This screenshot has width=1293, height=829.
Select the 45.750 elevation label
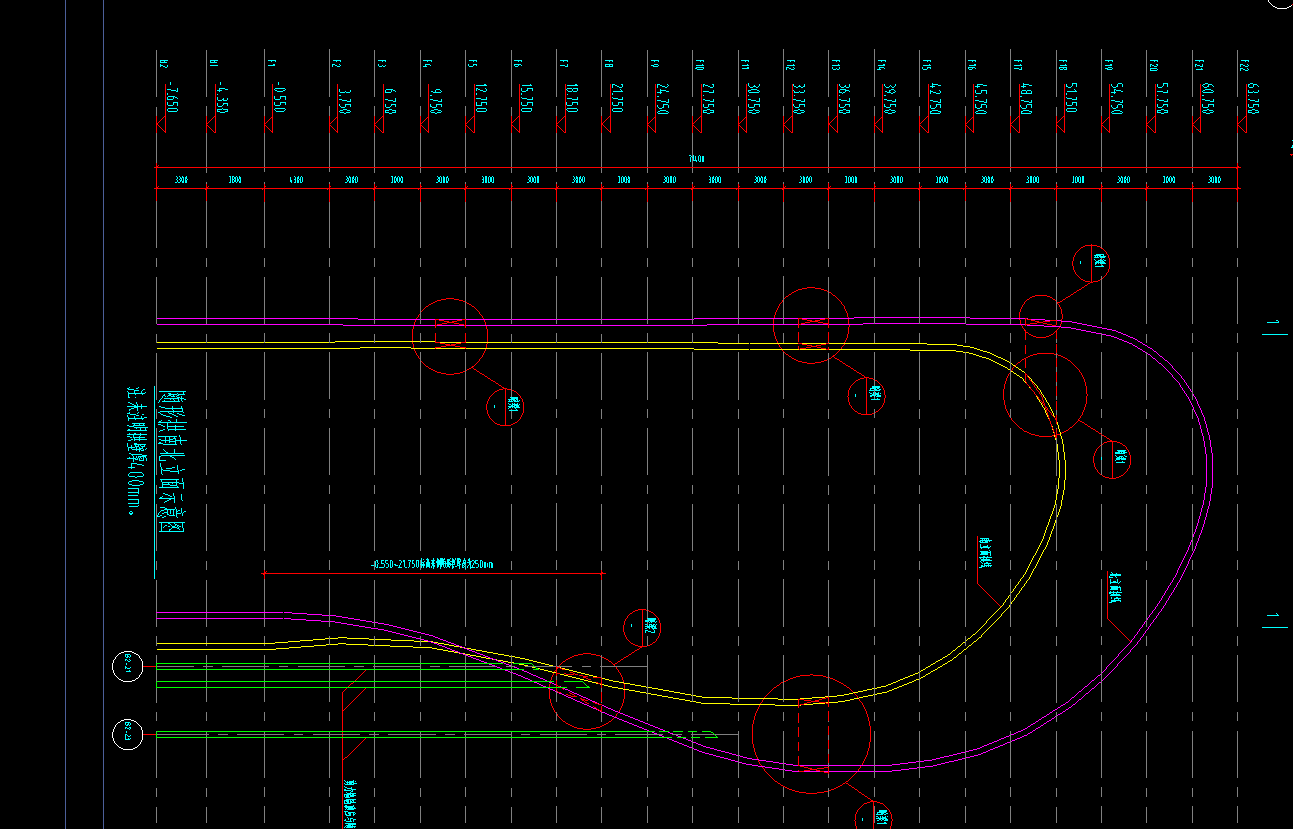(979, 99)
